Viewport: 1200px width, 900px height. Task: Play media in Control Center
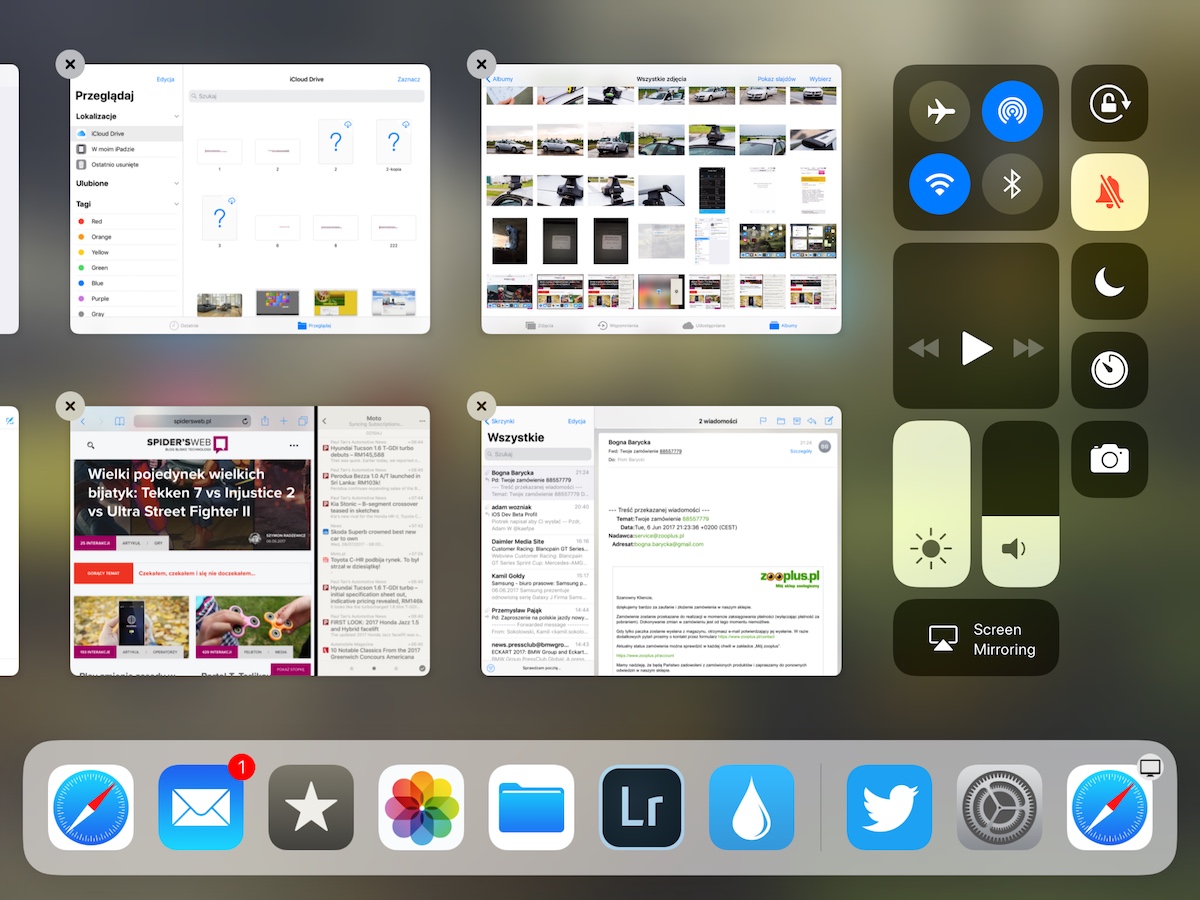click(x=976, y=348)
